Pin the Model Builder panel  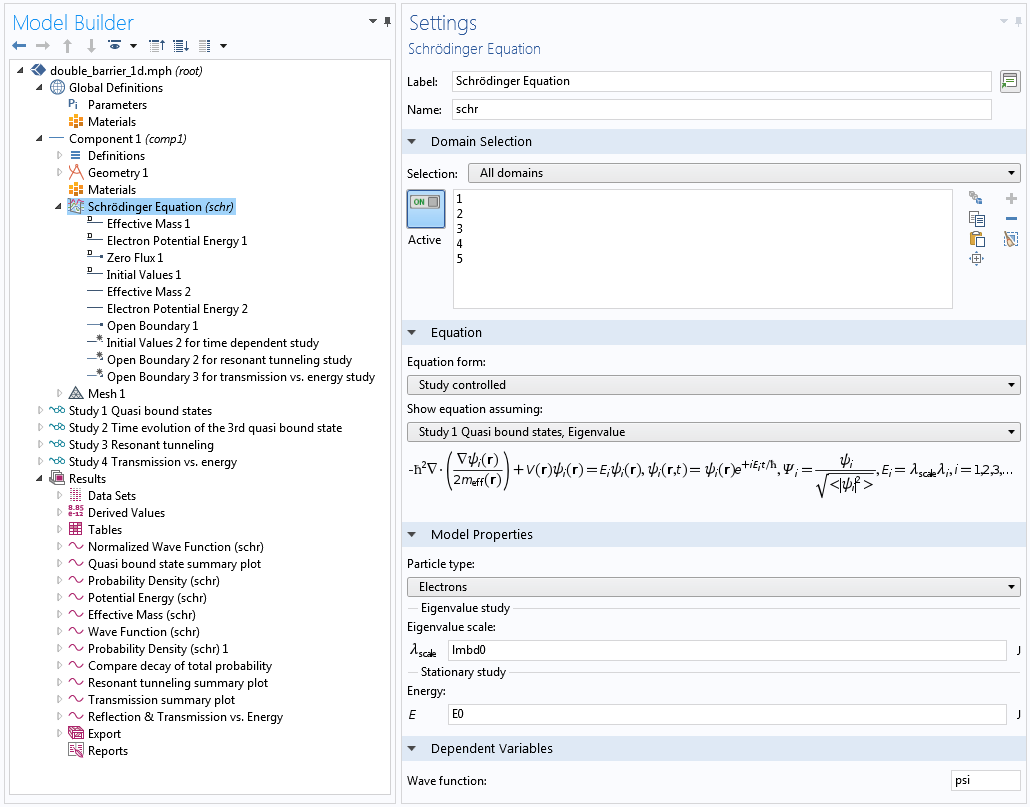(388, 21)
